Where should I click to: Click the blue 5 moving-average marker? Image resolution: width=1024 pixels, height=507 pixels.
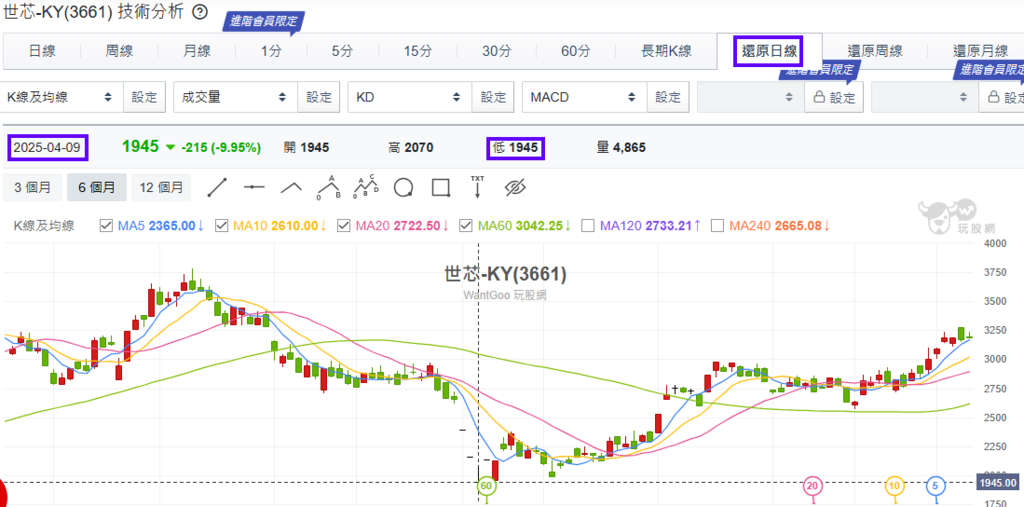(x=935, y=486)
